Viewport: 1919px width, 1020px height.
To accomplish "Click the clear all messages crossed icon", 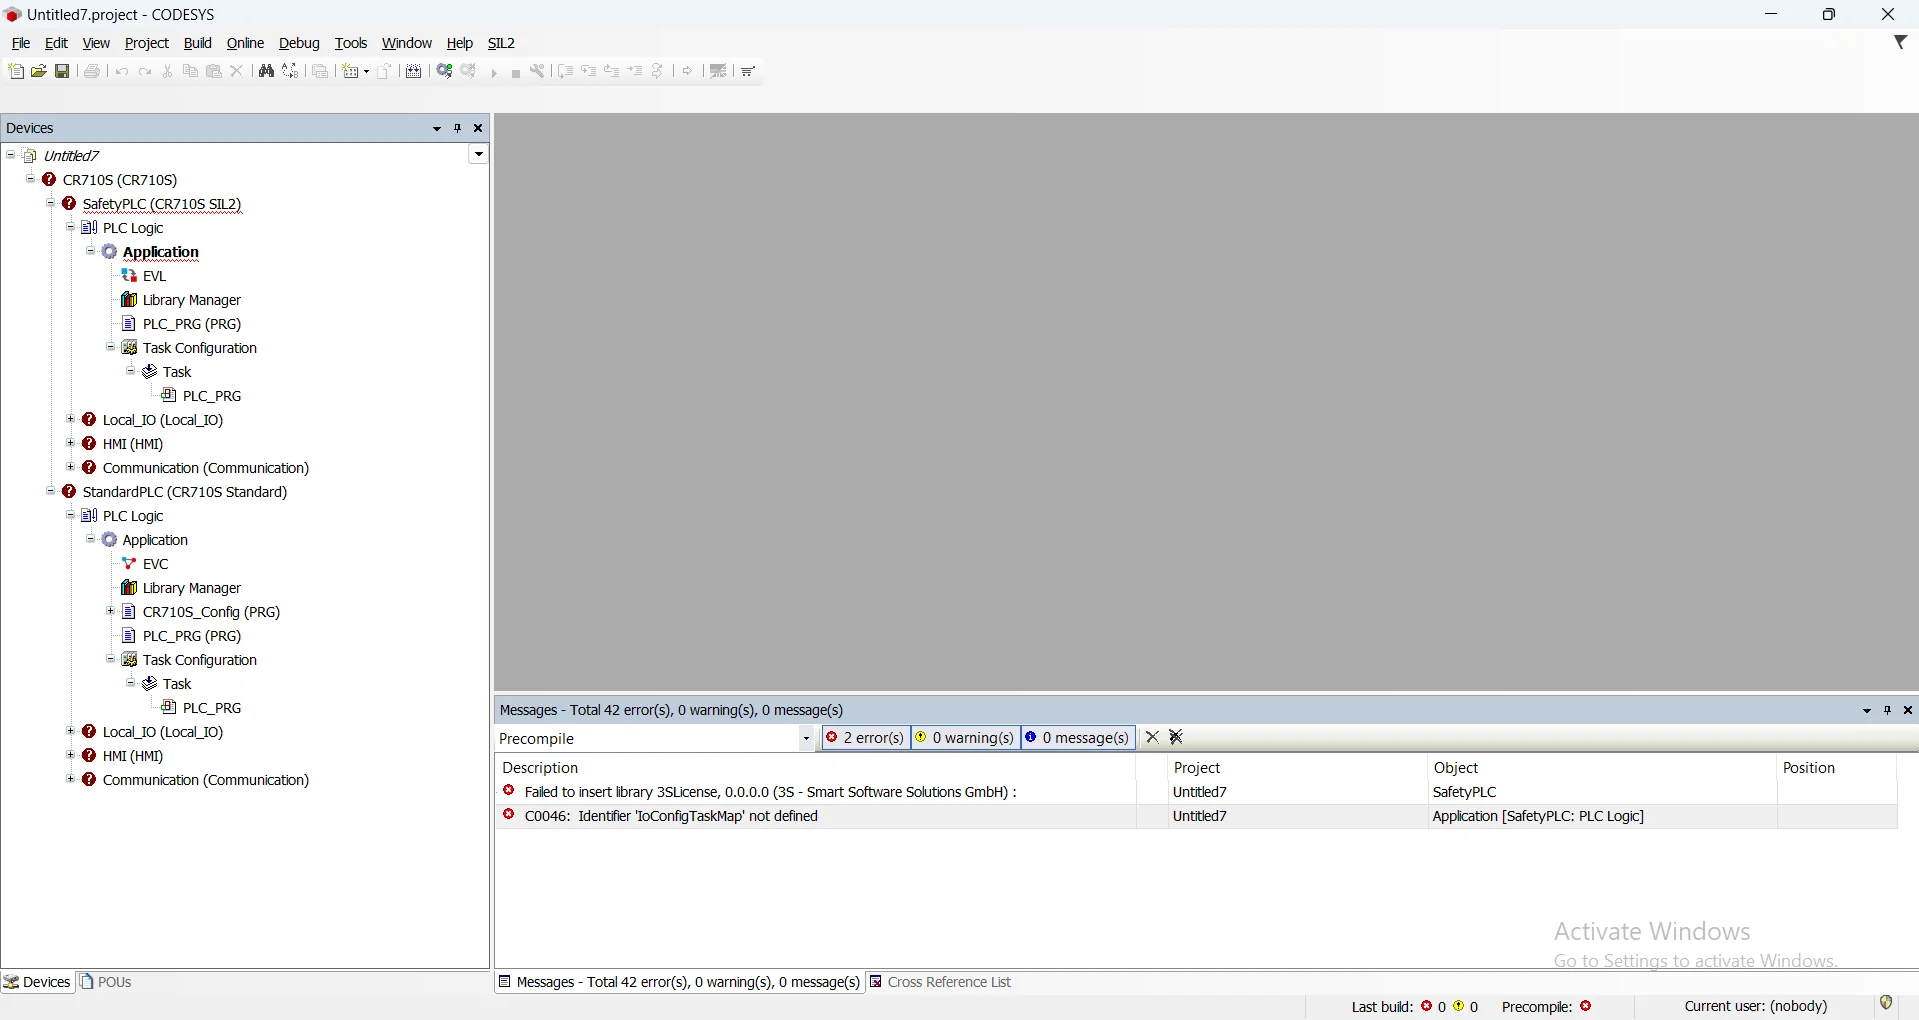I will pos(1177,737).
